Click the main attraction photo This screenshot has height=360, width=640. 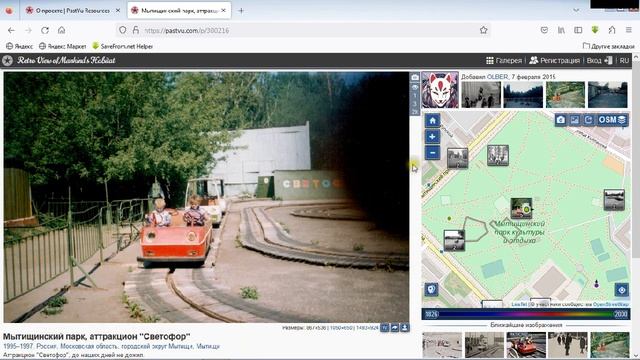point(206,197)
